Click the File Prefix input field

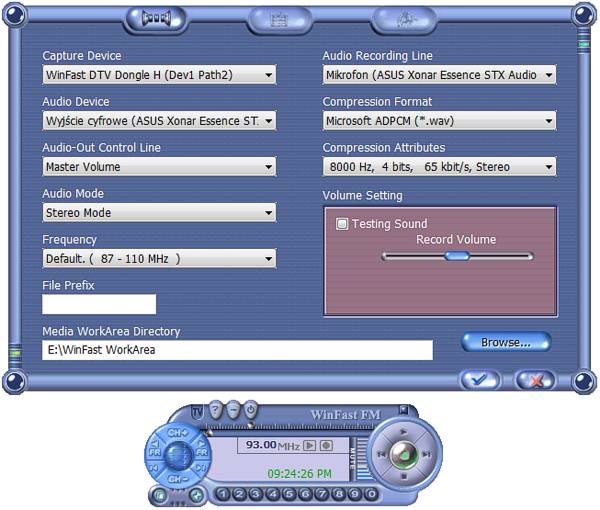click(x=99, y=304)
